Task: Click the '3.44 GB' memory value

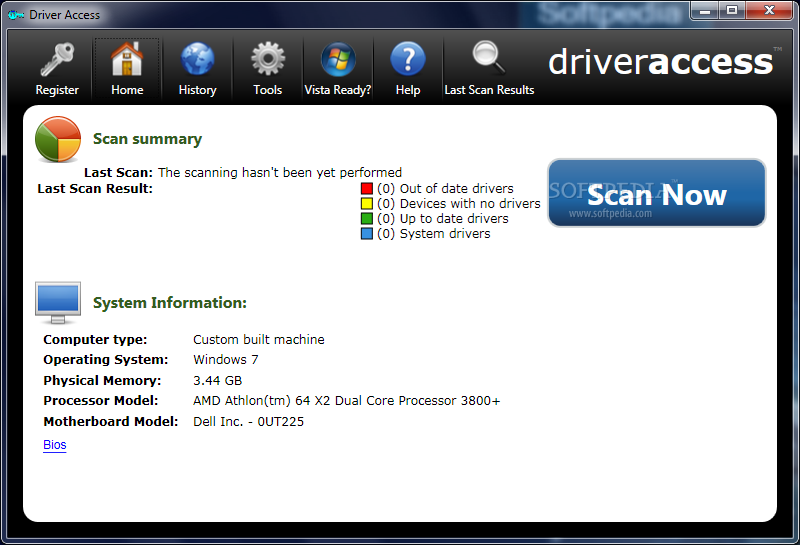Action: [x=217, y=381]
